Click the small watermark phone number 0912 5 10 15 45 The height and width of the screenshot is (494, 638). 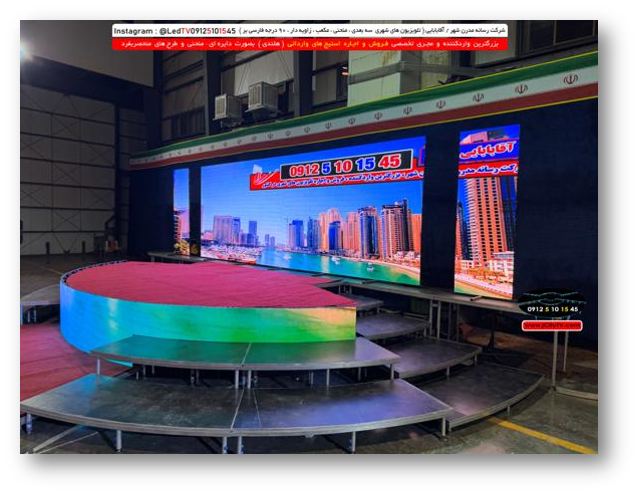[553, 312]
